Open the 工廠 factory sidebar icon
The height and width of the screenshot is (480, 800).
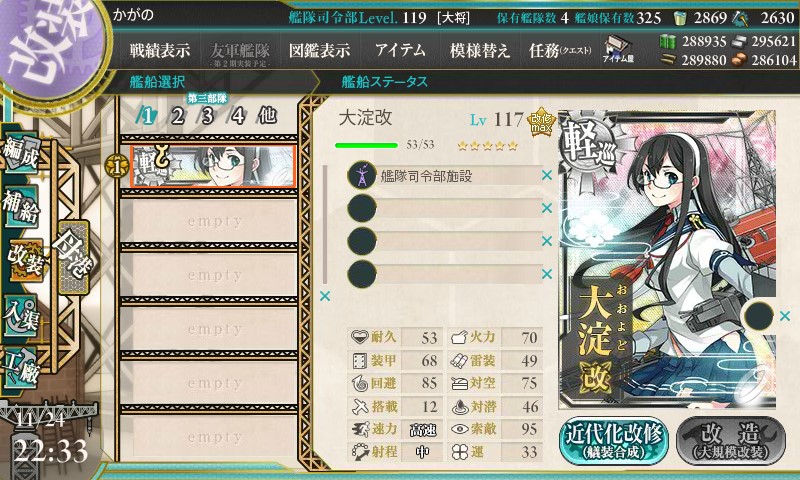pyautogui.click(x=21, y=367)
